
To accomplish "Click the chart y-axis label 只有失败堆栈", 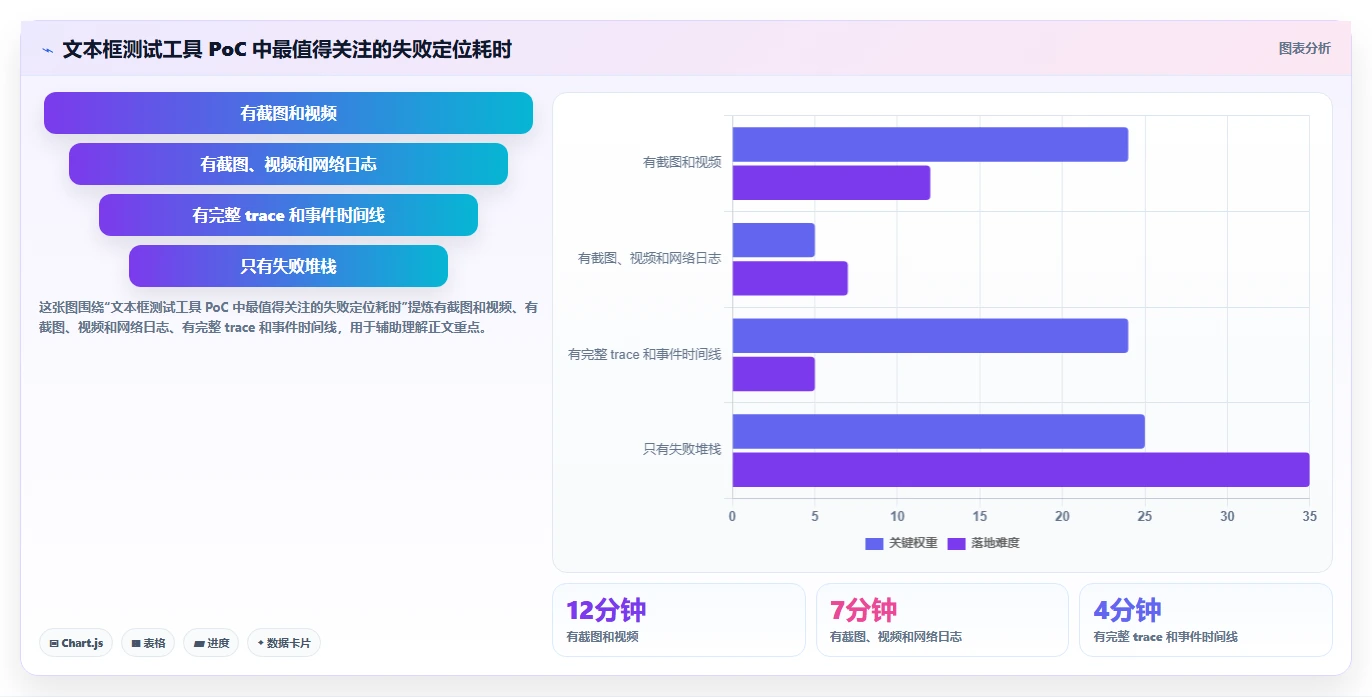I will [x=682, y=450].
